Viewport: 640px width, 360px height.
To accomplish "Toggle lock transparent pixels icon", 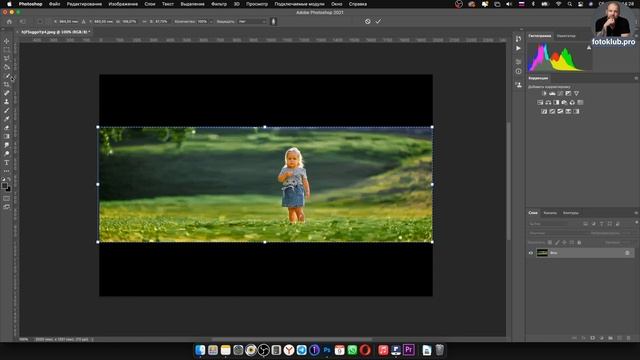I will tap(550, 242).
